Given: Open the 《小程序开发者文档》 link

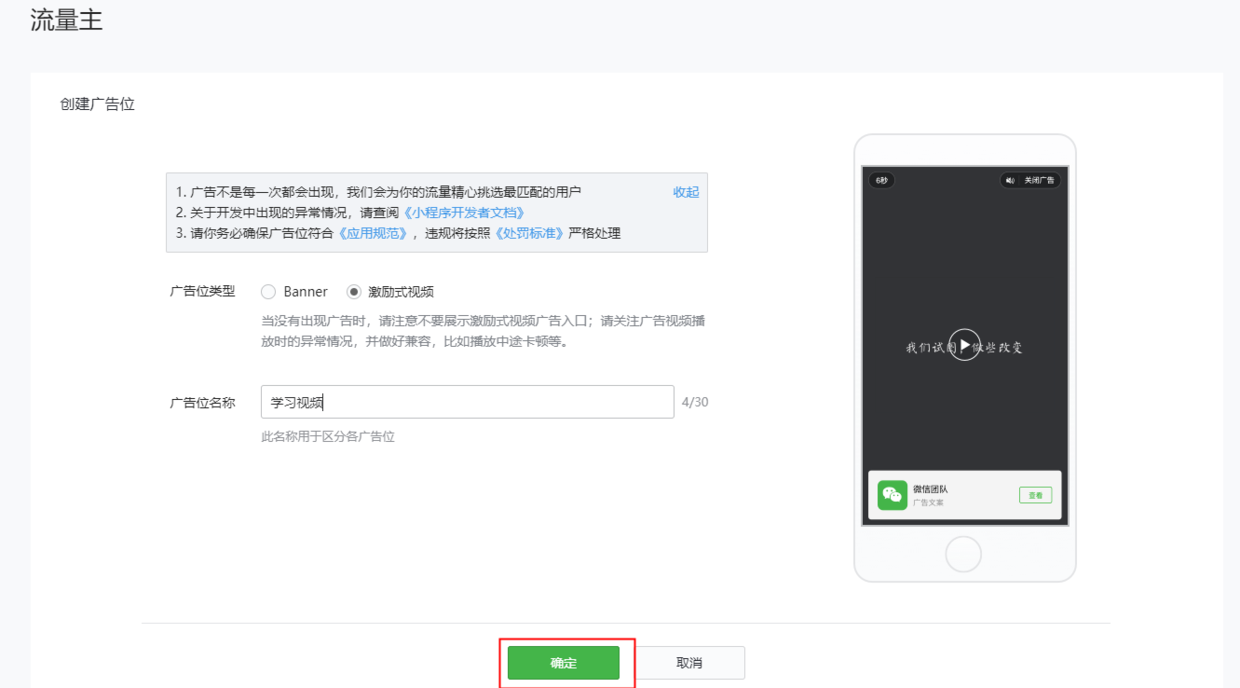Looking at the screenshot, I should click(465, 213).
